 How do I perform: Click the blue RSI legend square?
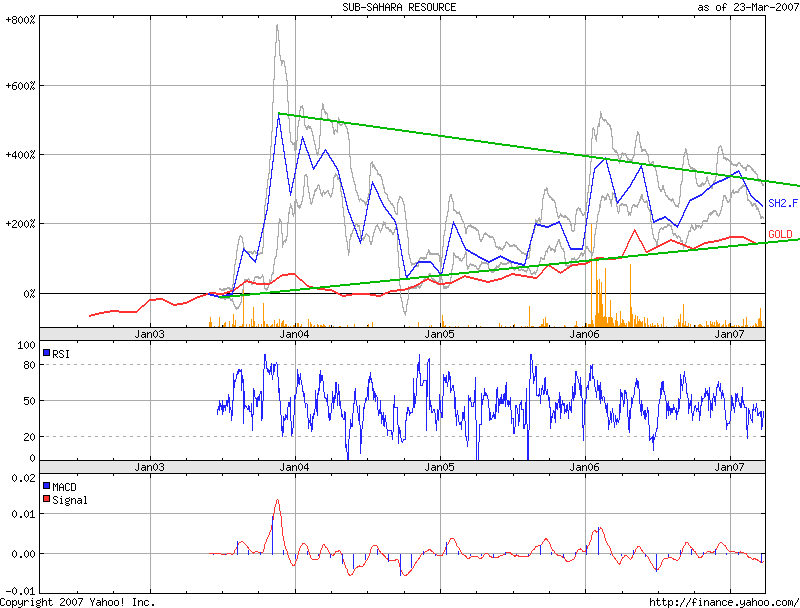point(47,351)
